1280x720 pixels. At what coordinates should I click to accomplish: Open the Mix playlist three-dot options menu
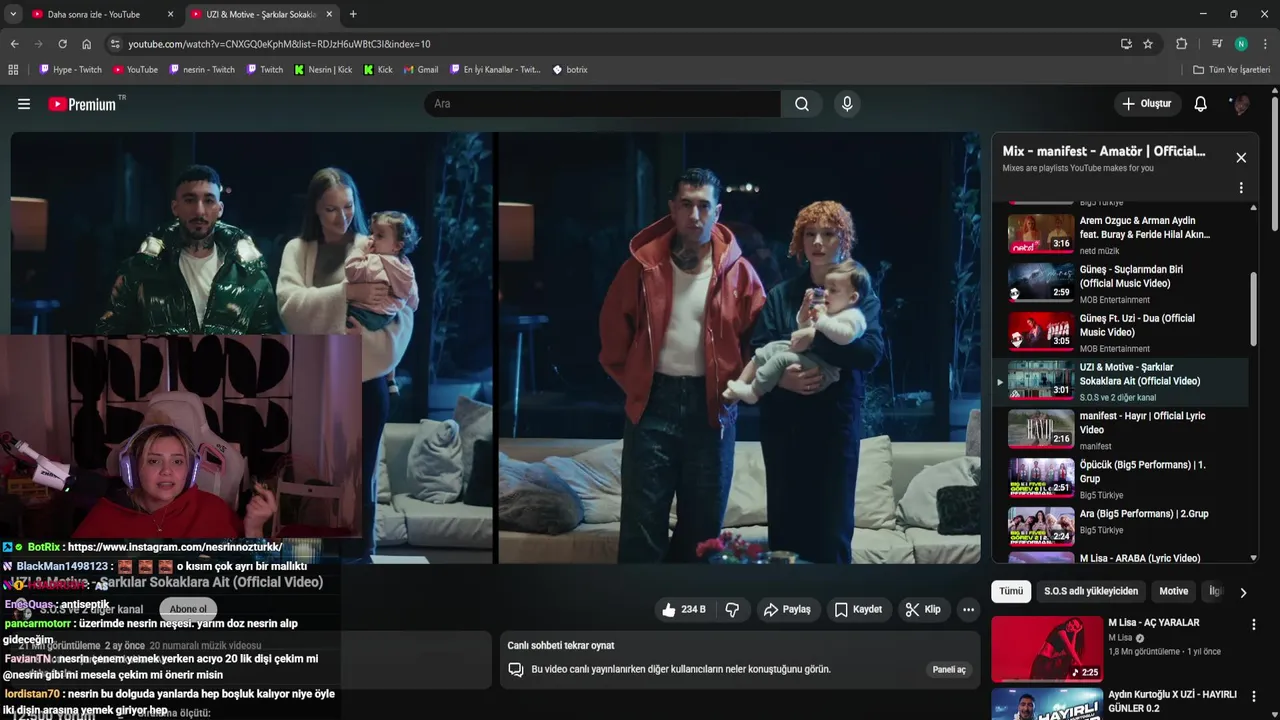point(1241,188)
